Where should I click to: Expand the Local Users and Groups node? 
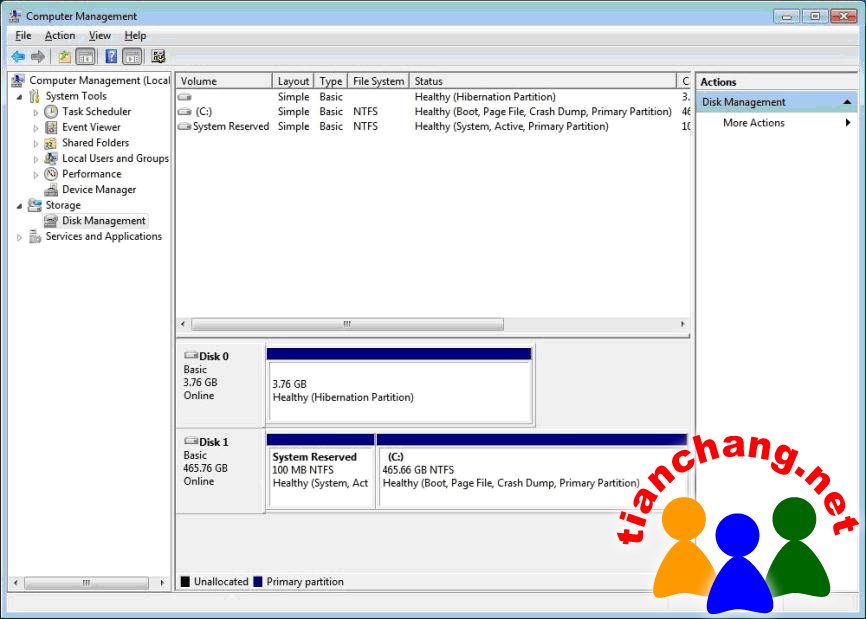point(36,159)
